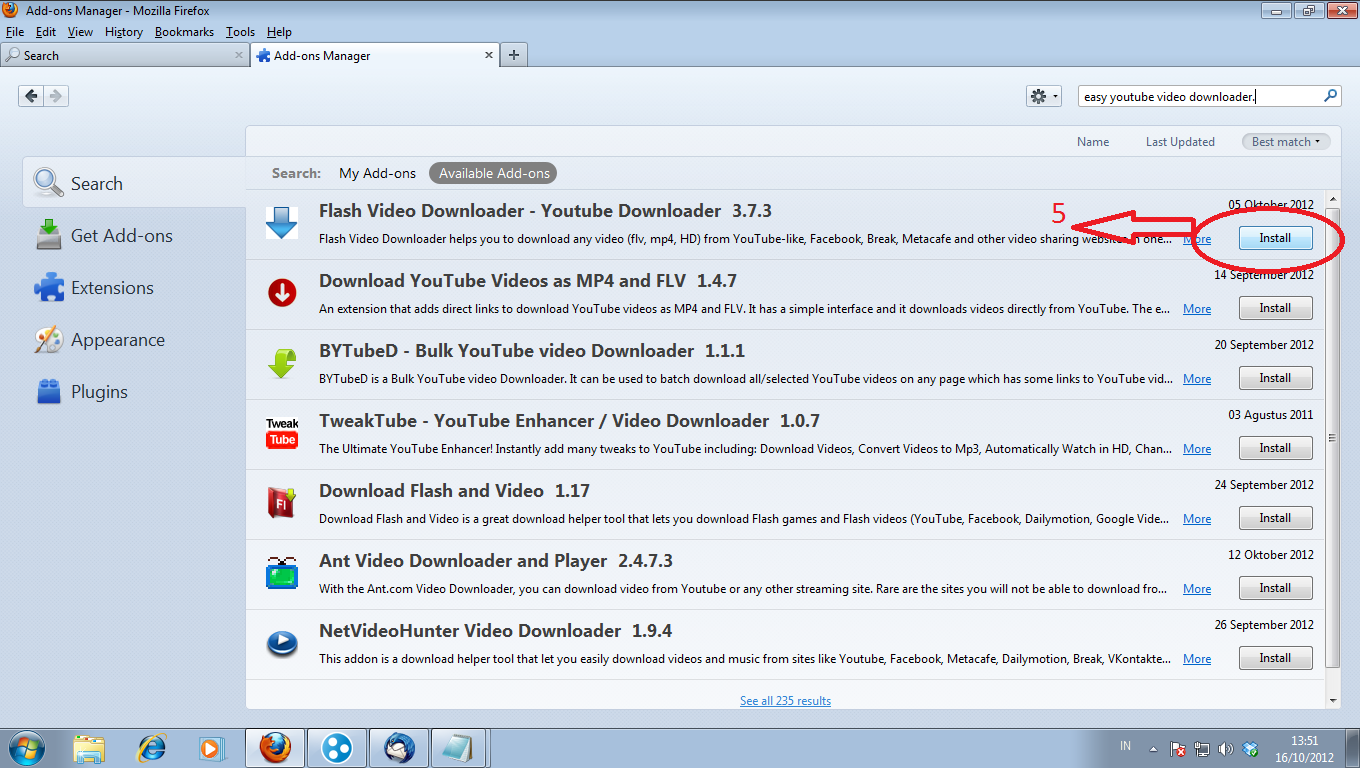This screenshot has height=768, width=1360.
Task: Open the Windows Start menu
Action: click(x=26, y=748)
